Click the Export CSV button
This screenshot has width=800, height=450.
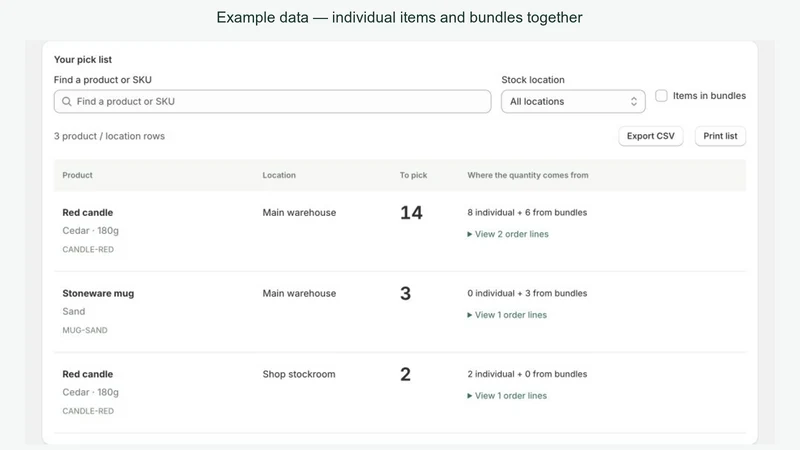pos(651,136)
